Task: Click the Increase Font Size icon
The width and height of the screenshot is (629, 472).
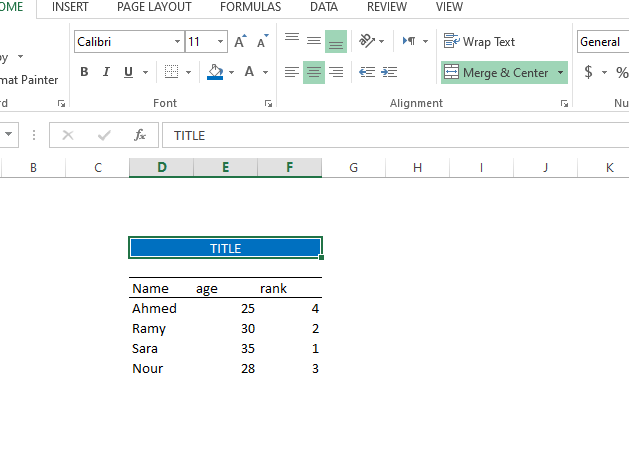Action: [x=240, y=42]
